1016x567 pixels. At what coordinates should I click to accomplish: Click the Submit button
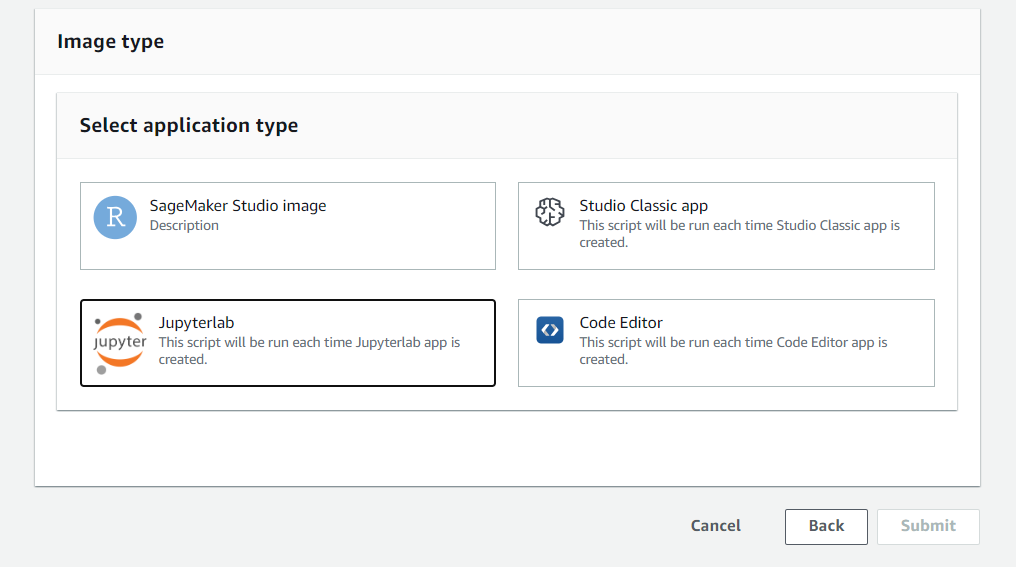coord(928,526)
